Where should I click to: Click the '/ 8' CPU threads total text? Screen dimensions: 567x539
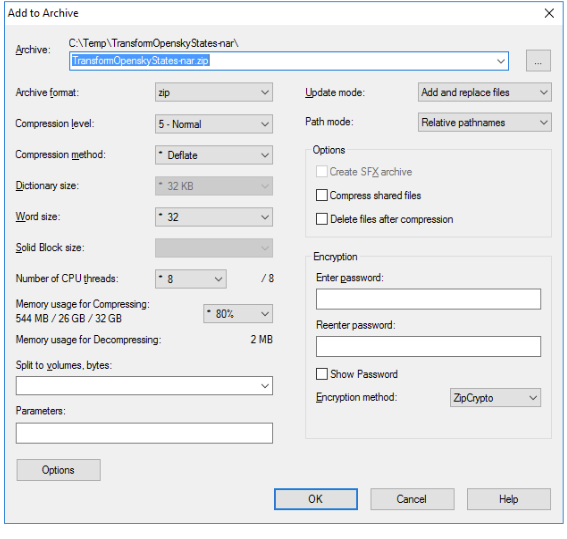point(268,278)
